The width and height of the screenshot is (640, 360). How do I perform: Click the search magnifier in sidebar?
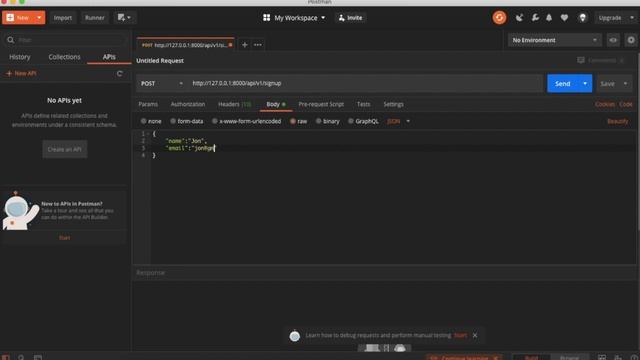pos(11,40)
